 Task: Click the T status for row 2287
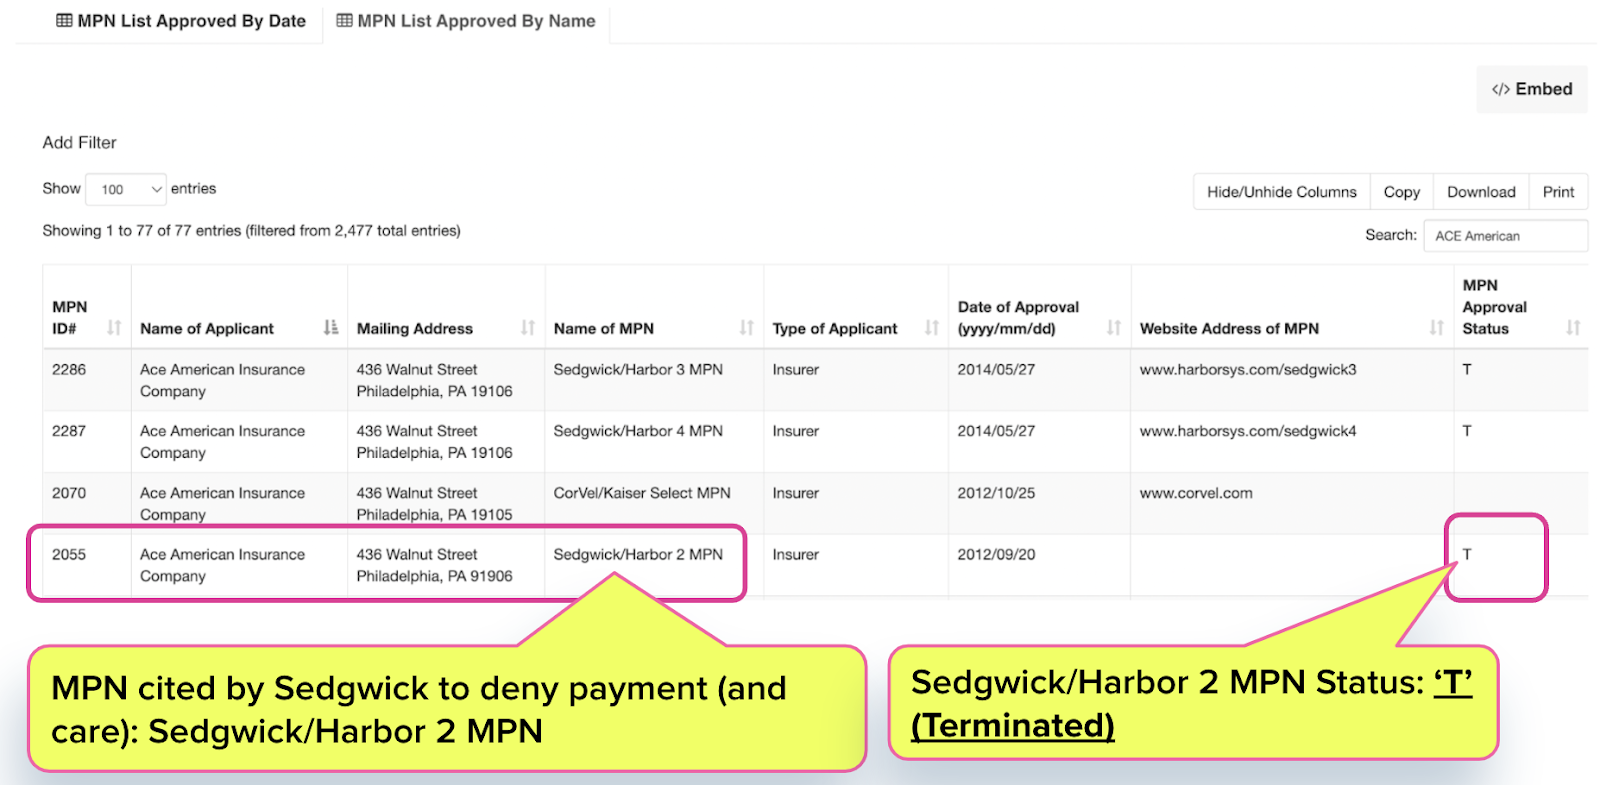(1467, 431)
